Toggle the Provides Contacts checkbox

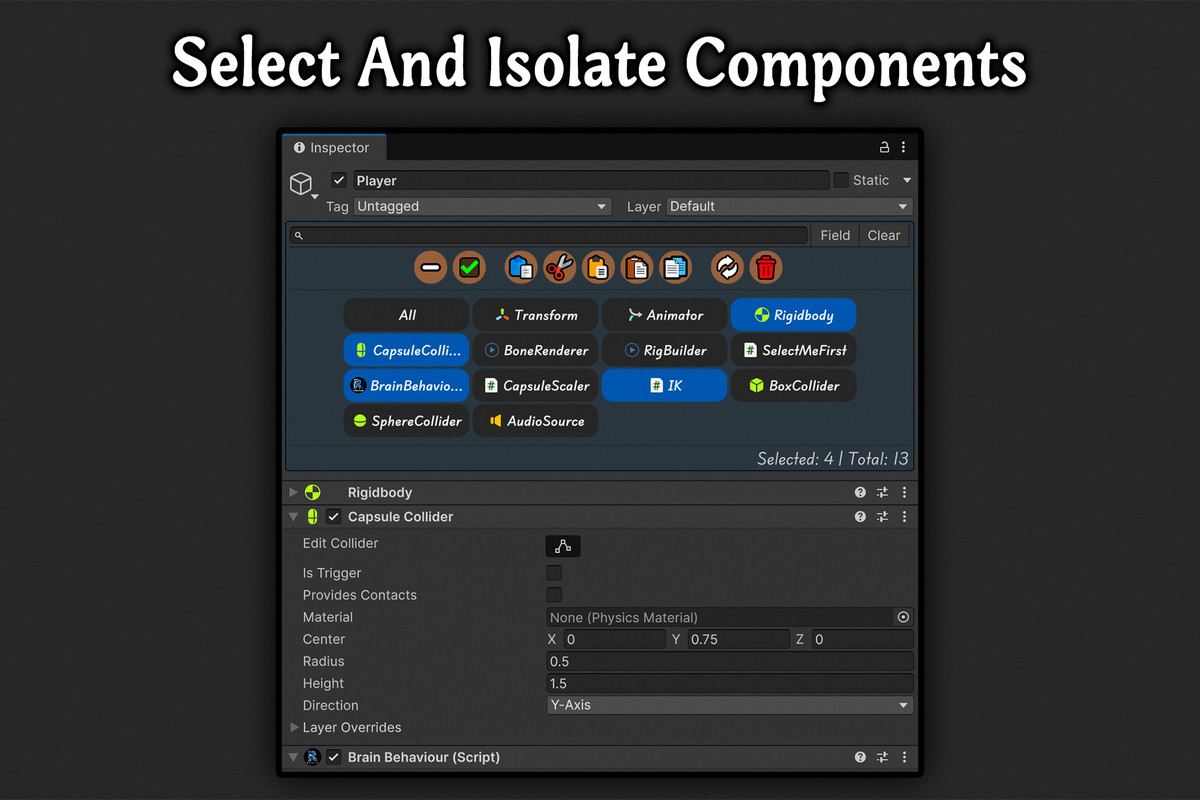[x=555, y=595]
